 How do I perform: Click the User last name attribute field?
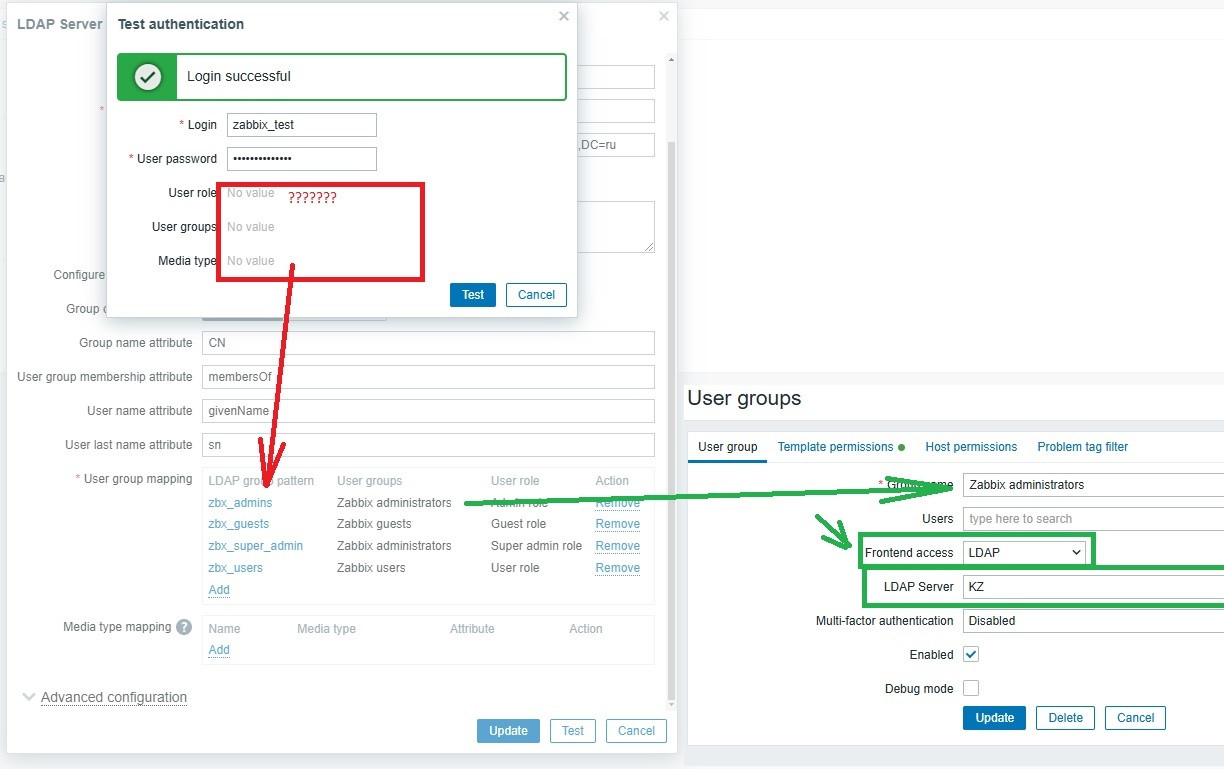pos(428,445)
